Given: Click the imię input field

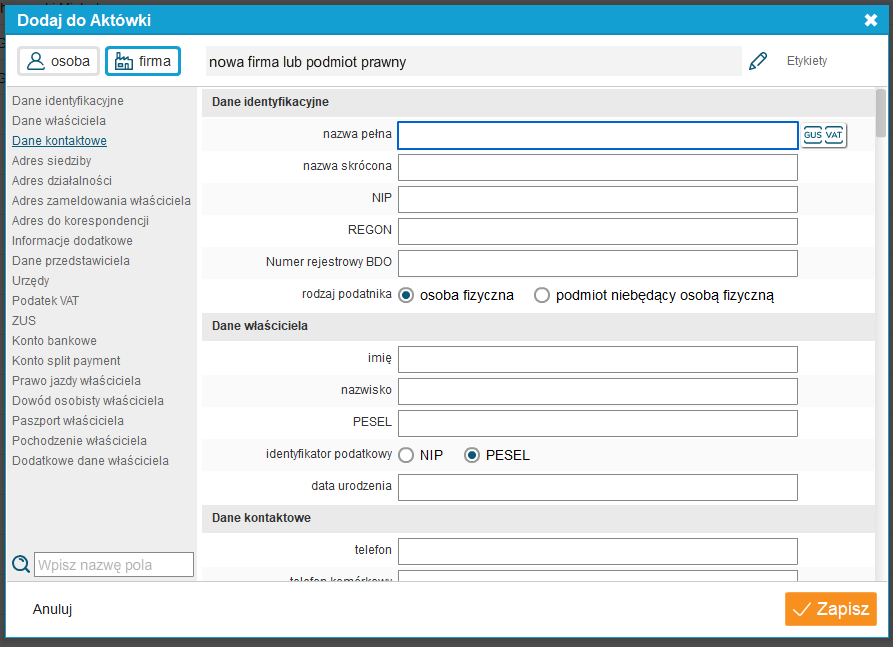Looking at the screenshot, I should click(x=597, y=359).
